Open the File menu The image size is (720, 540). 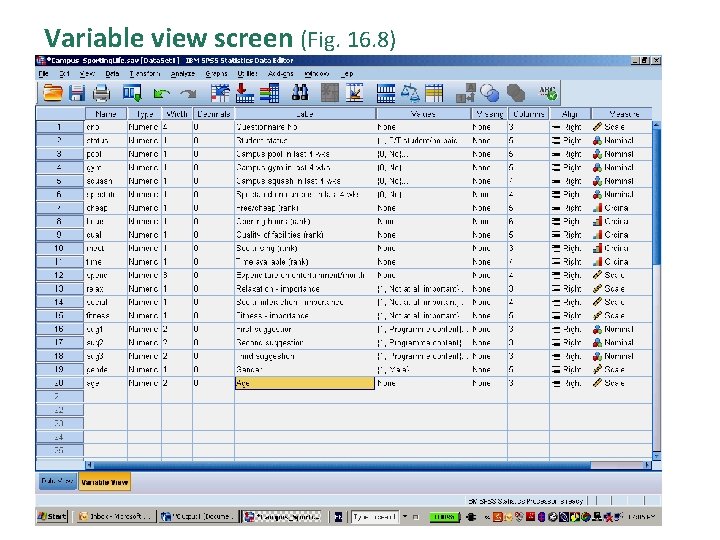[x=44, y=73]
